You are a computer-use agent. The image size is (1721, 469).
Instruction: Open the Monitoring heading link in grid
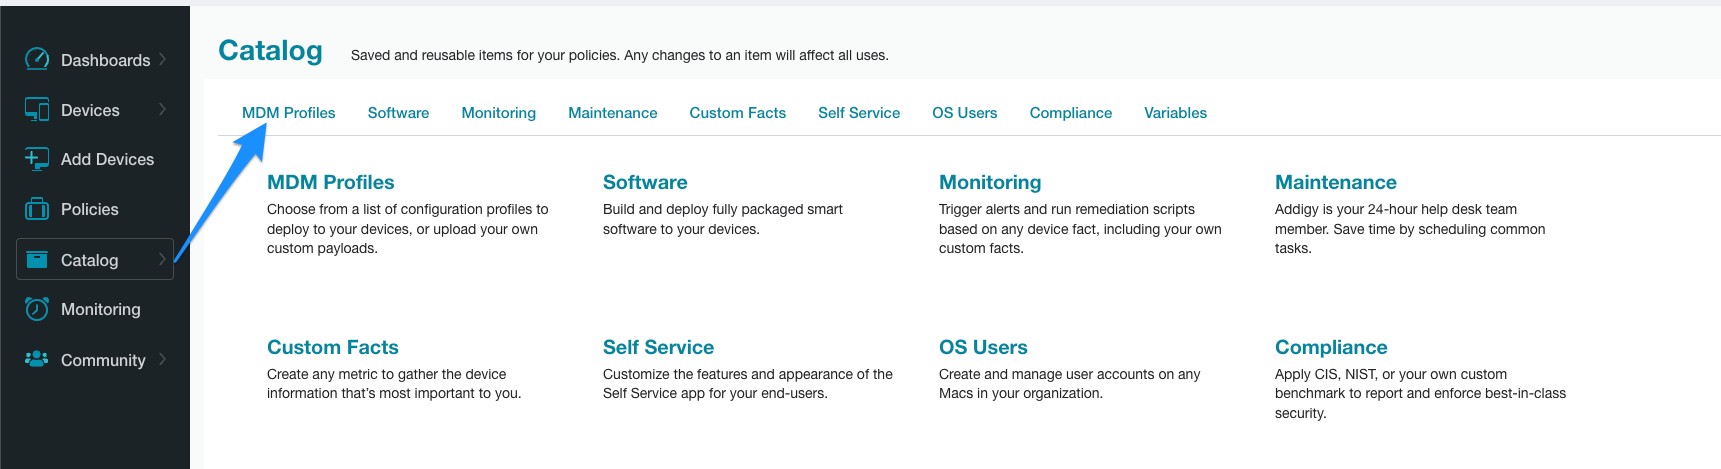point(990,182)
